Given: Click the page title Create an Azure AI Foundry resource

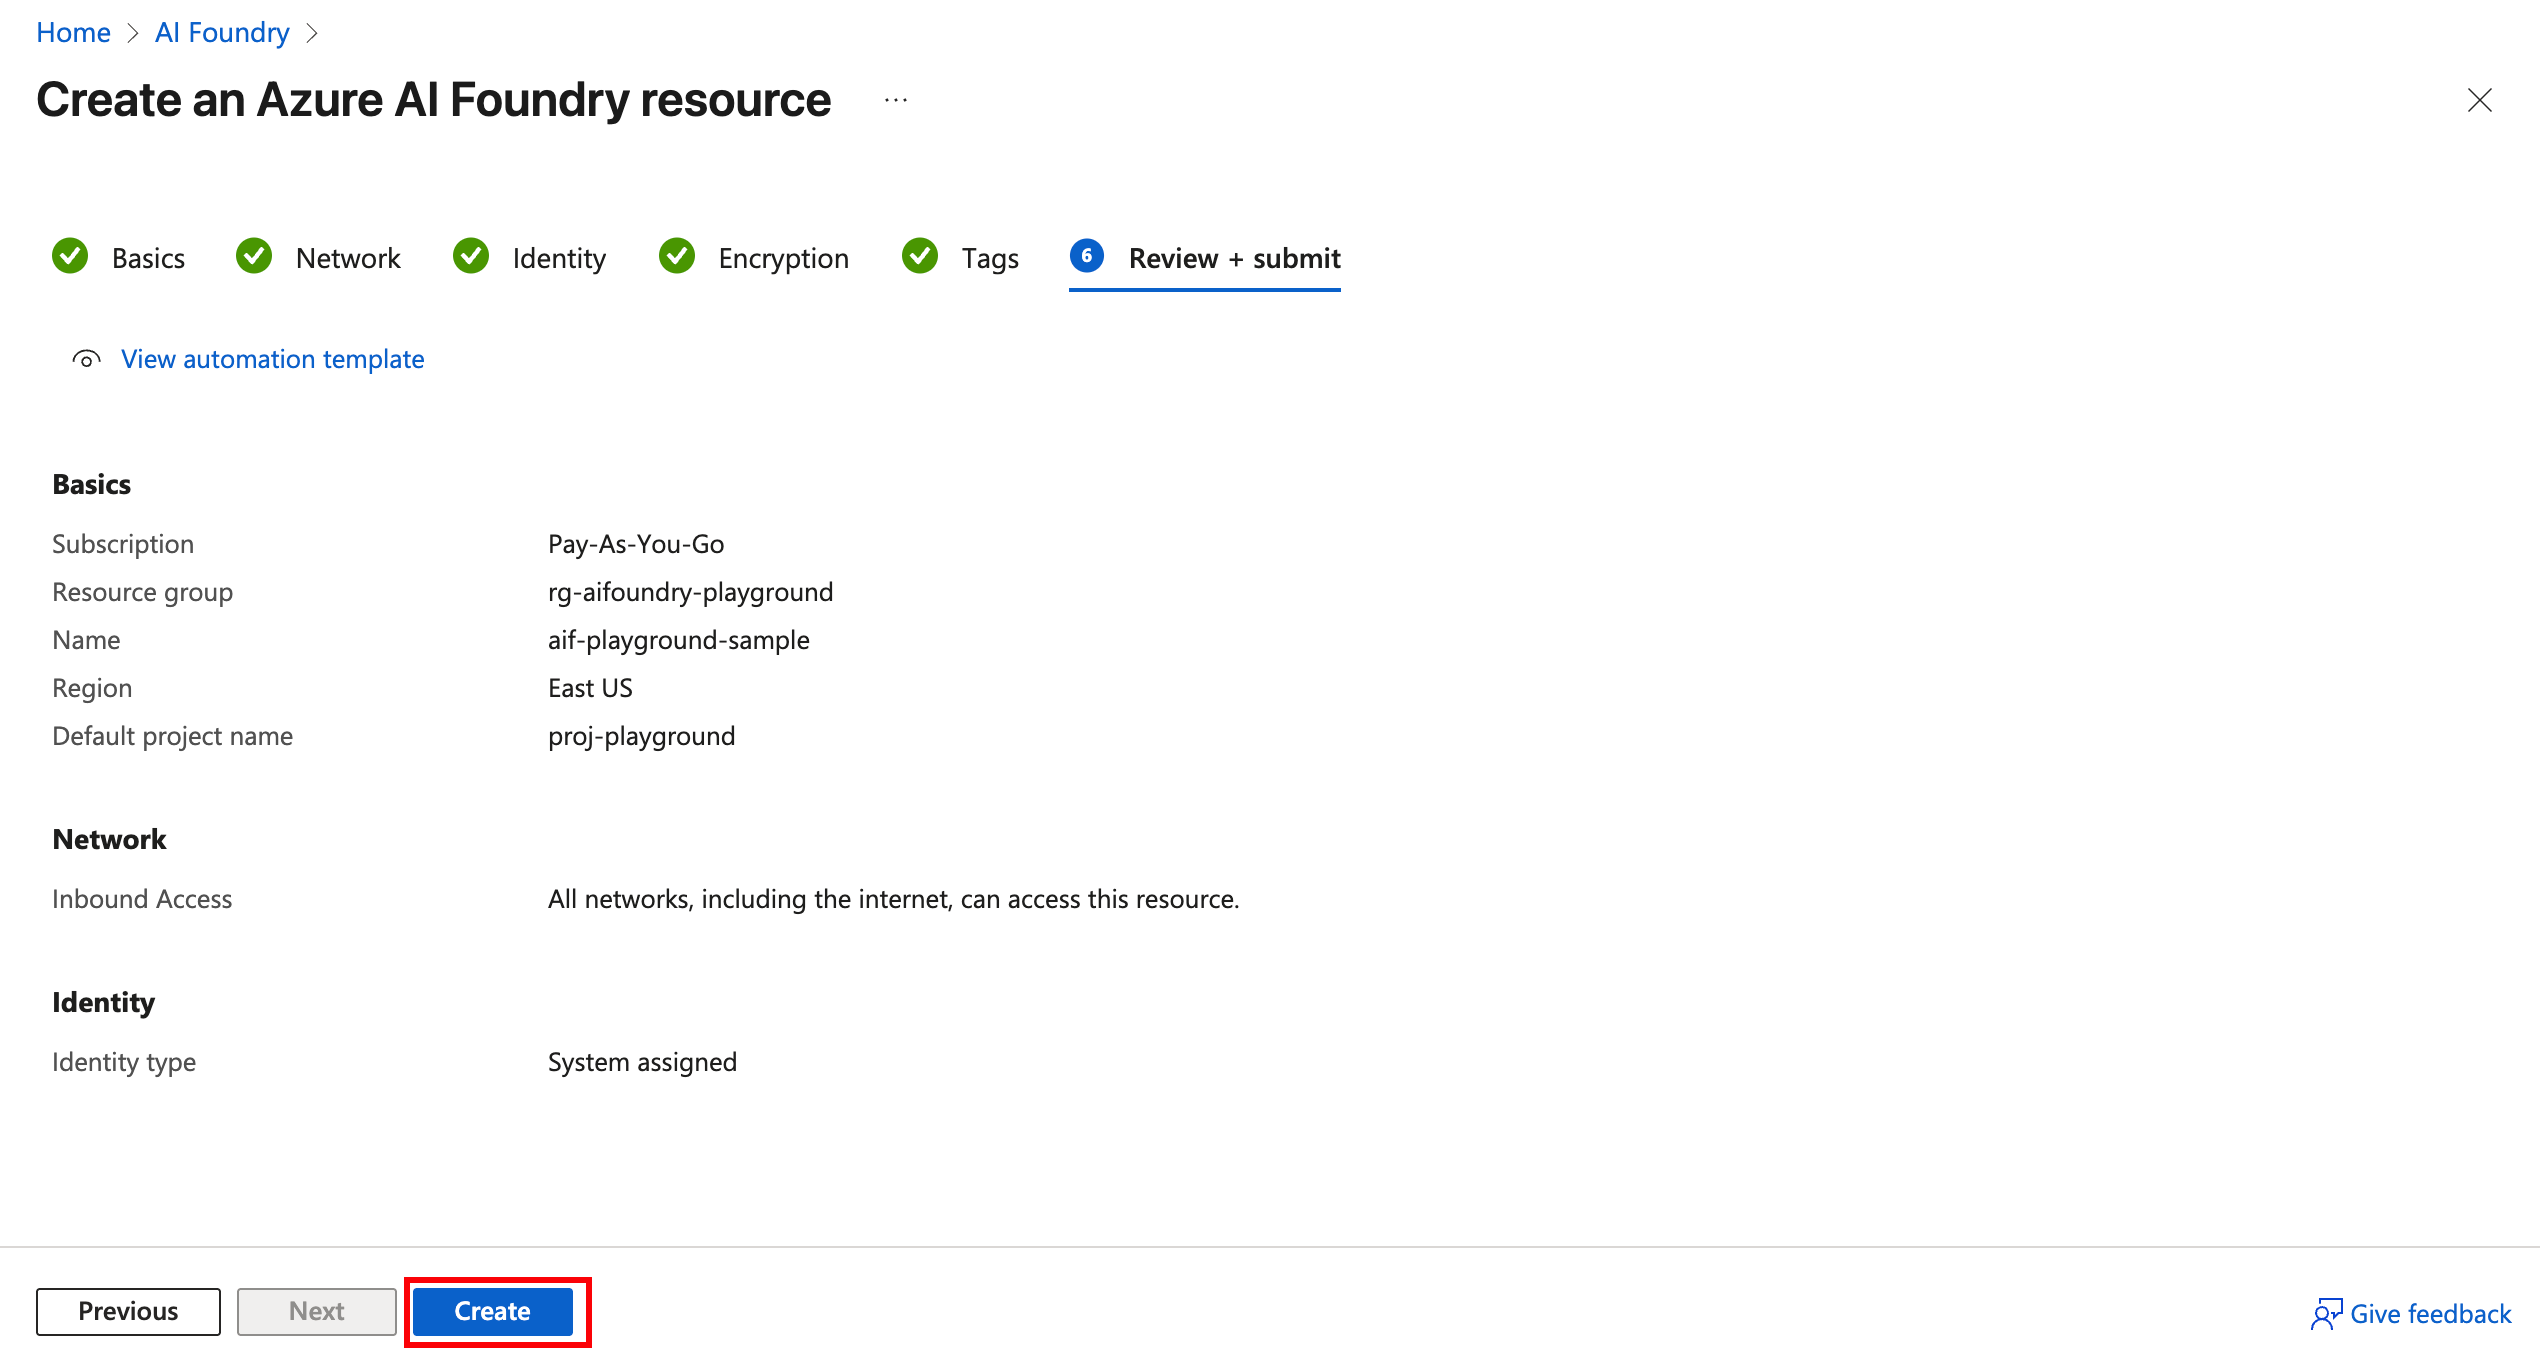Looking at the screenshot, I should tap(434, 100).
